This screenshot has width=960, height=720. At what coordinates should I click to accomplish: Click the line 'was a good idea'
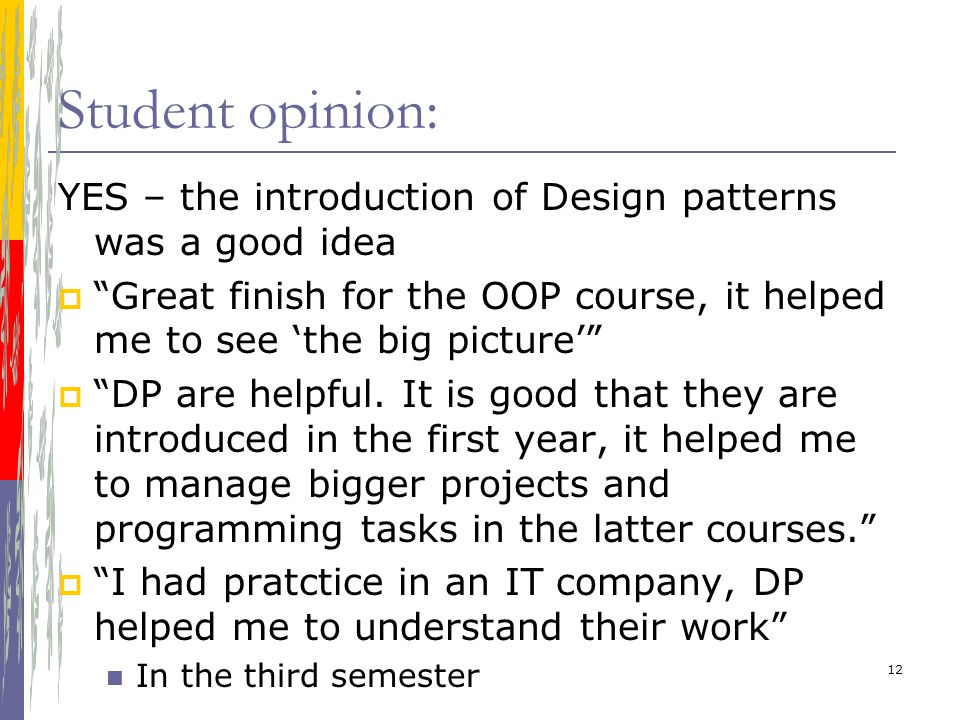[x=245, y=243]
